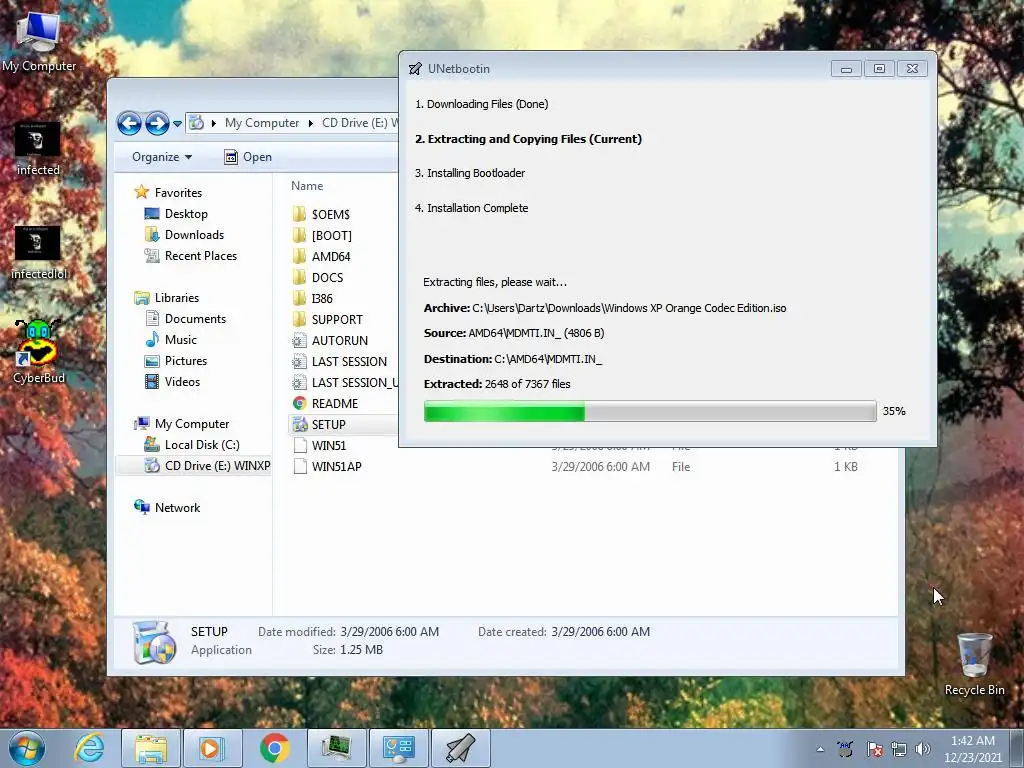The image size is (1024, 768).
Task: Open the Documents library
Action: (x=185, y=319)
